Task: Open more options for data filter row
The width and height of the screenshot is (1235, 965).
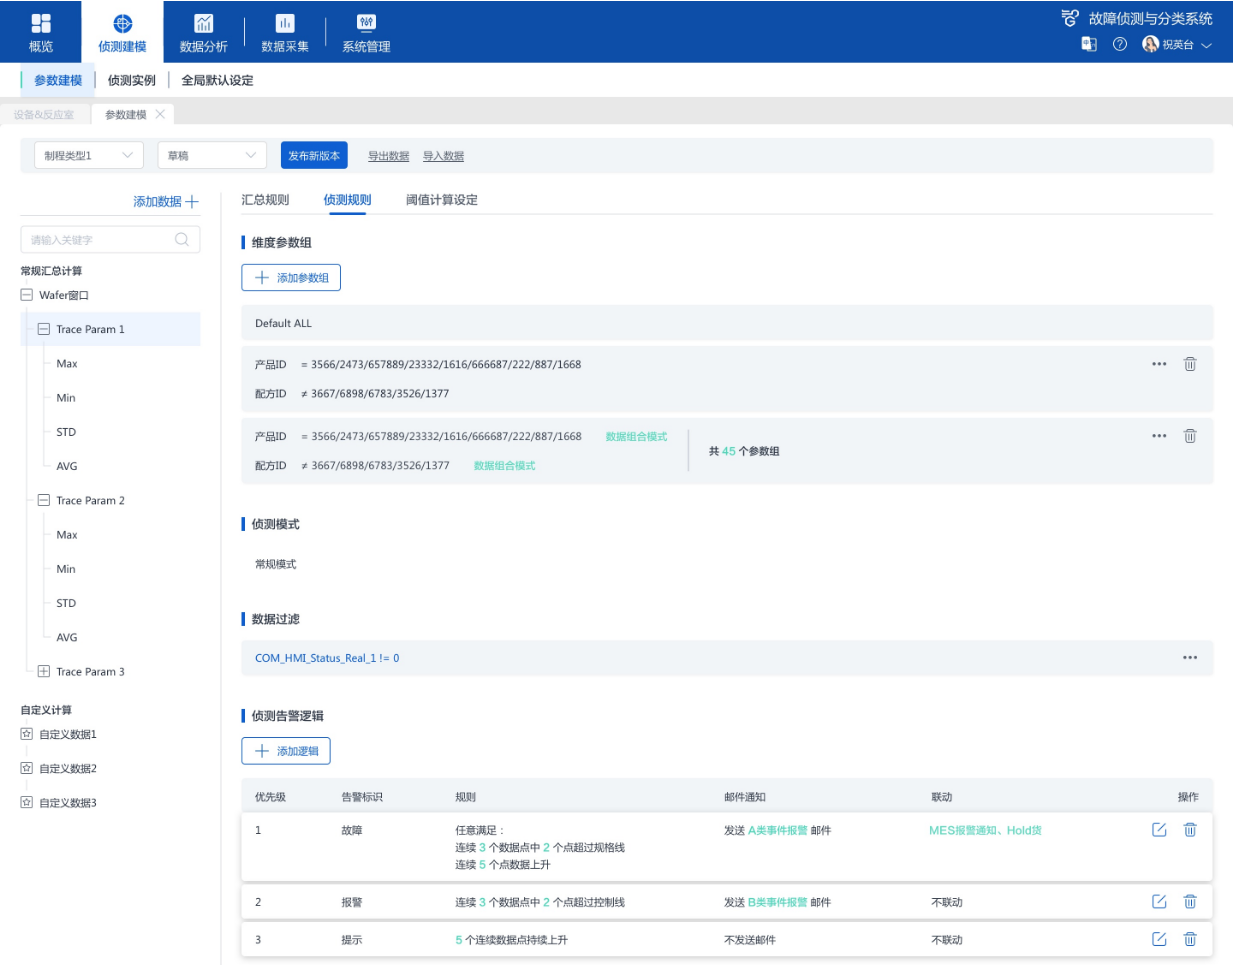Action: pos(1190,658)
